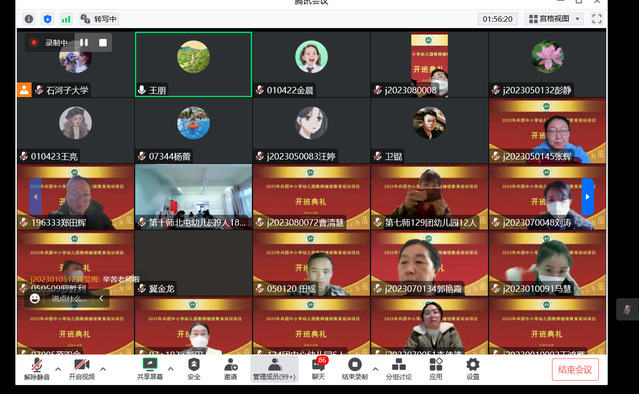The height and width of the screenshot is (394, 639).
Task: Open the Share Screen (共享屏幕) tool
Action: [150, 369]
